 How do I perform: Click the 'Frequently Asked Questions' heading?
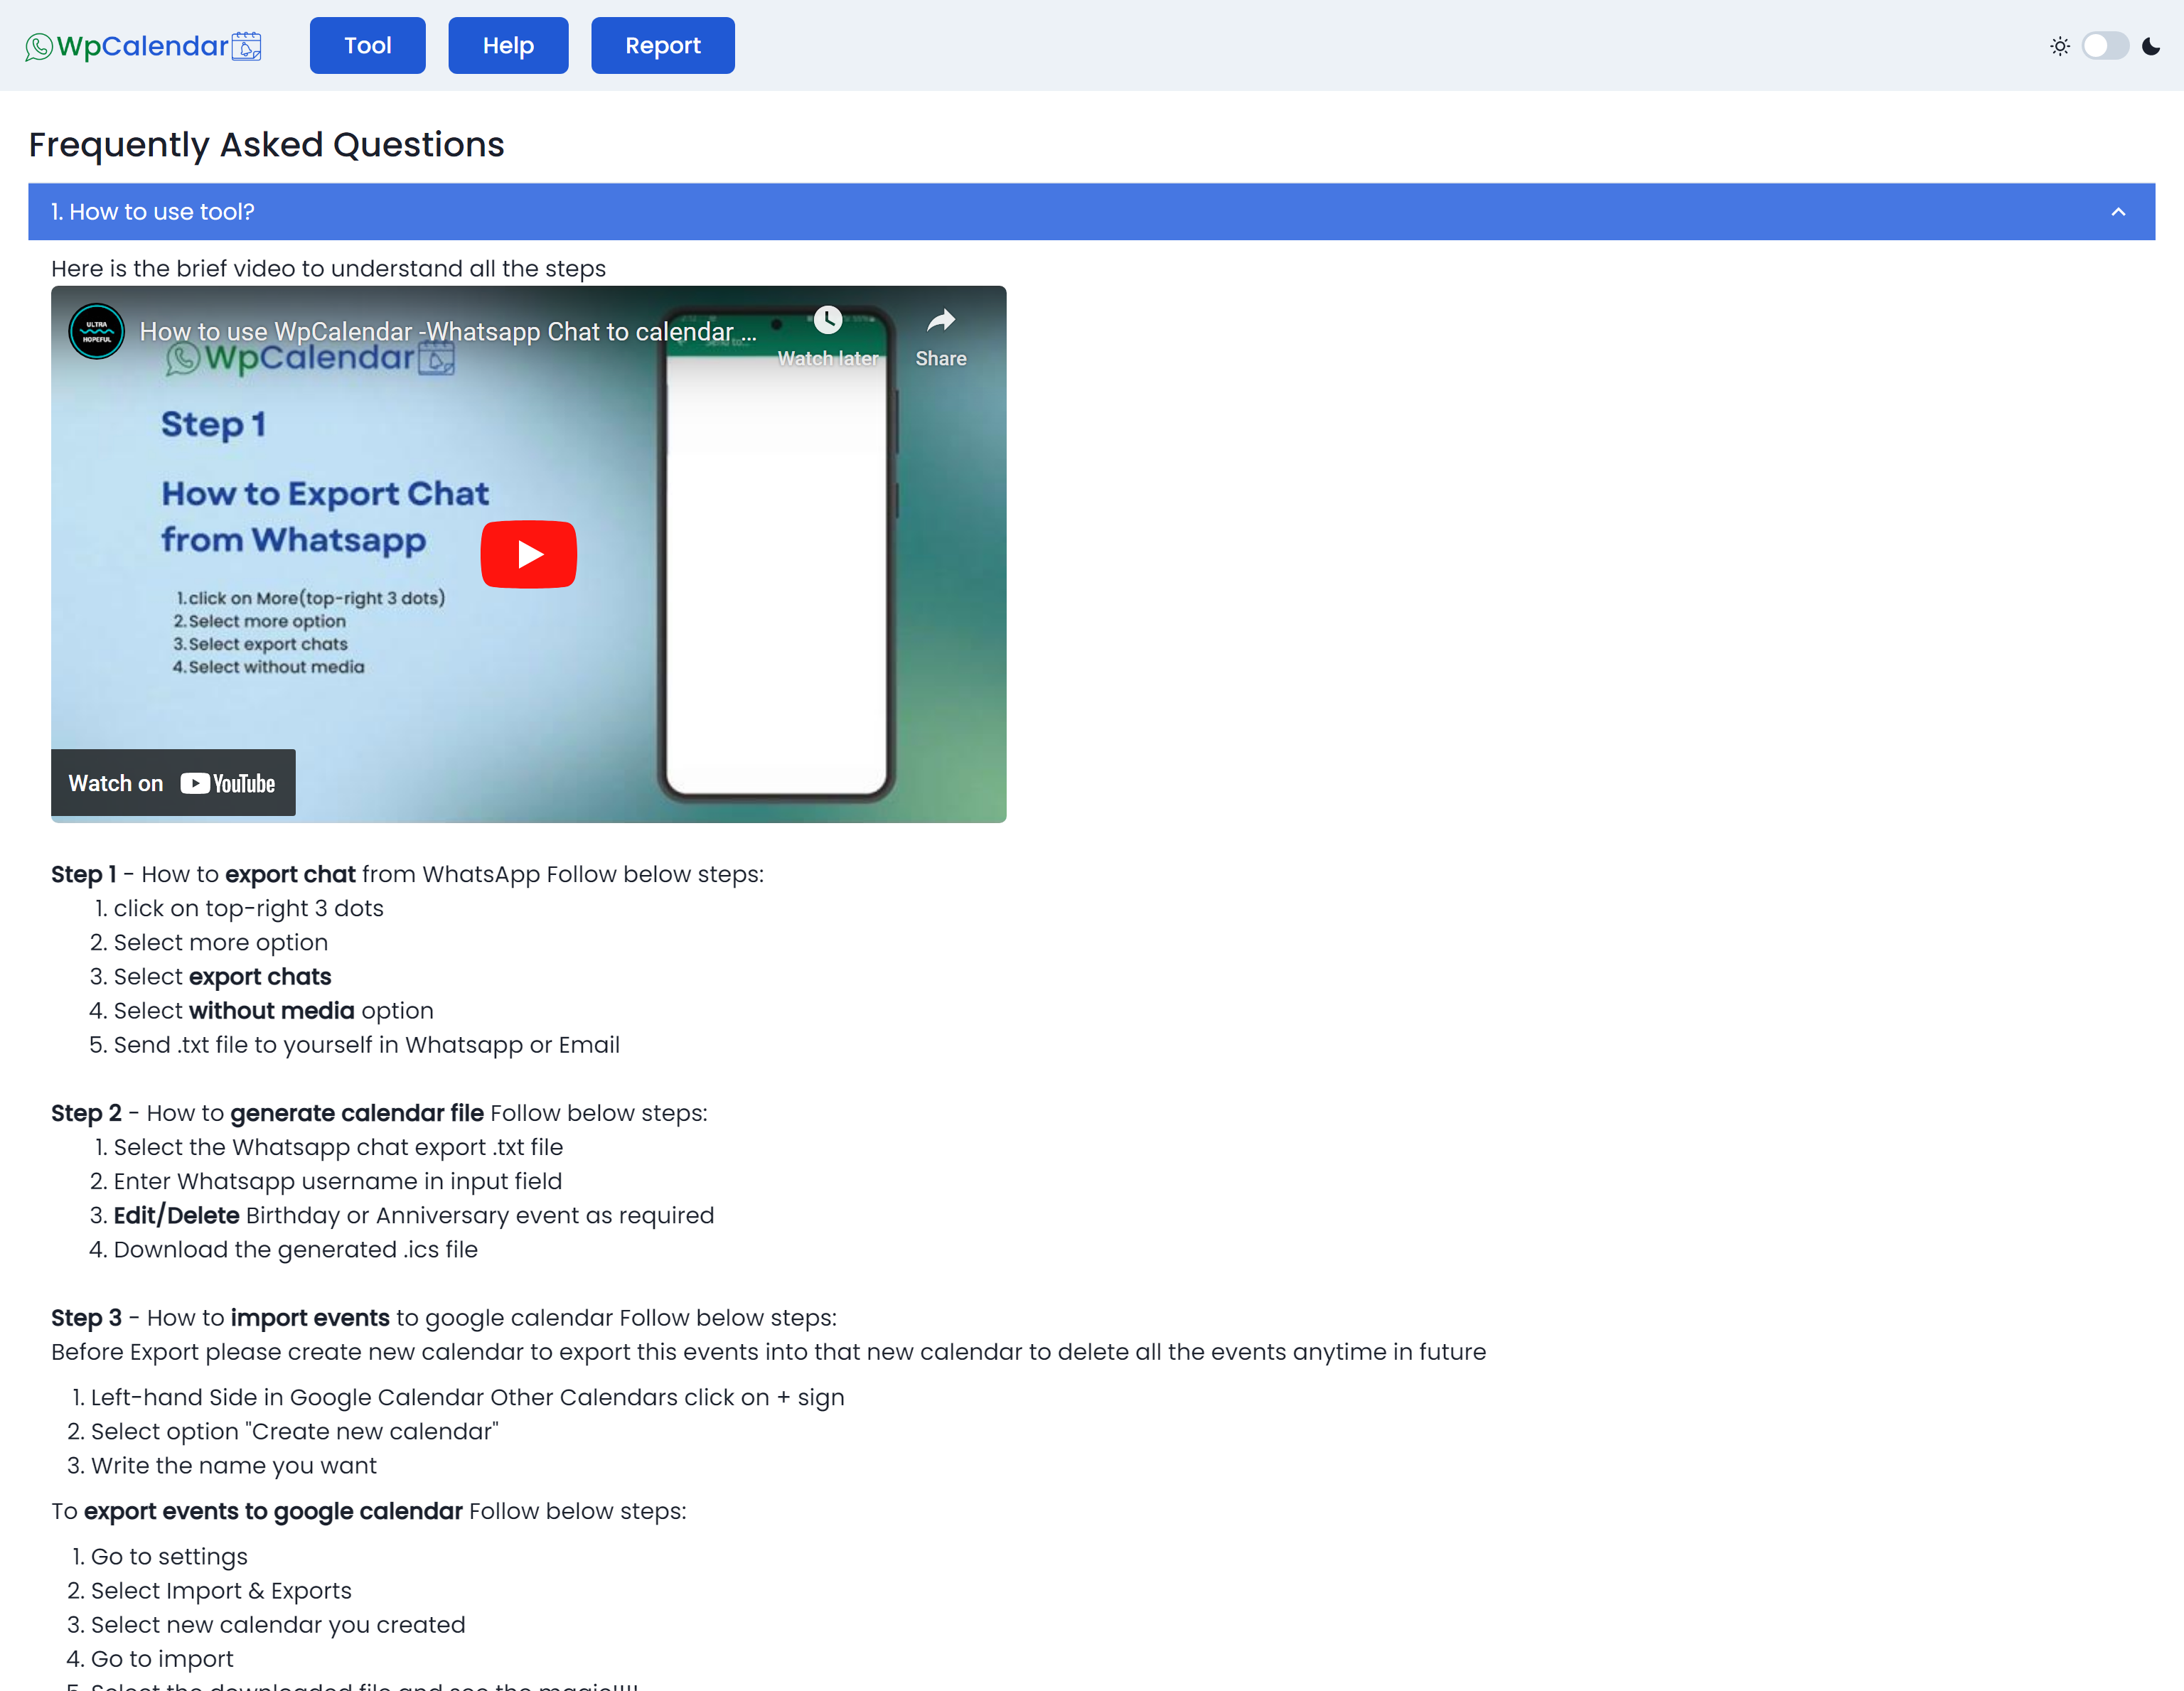click(266, 145)
